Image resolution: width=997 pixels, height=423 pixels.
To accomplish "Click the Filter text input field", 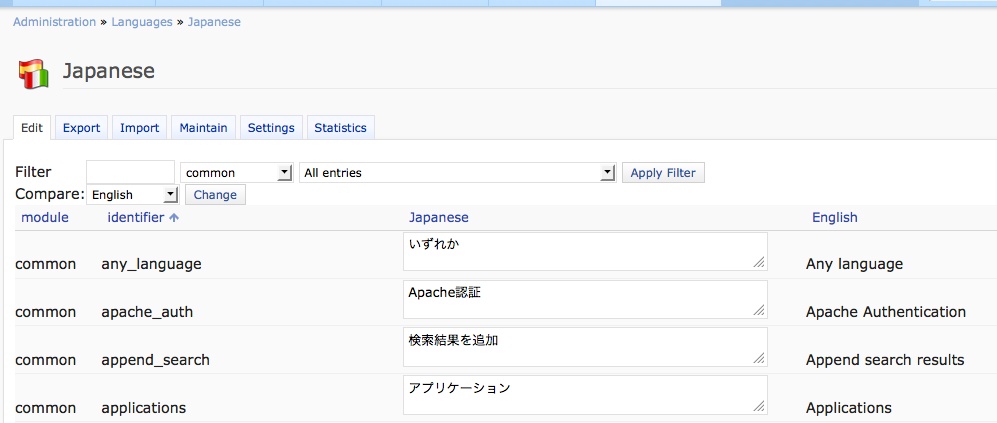I will 130,173.
